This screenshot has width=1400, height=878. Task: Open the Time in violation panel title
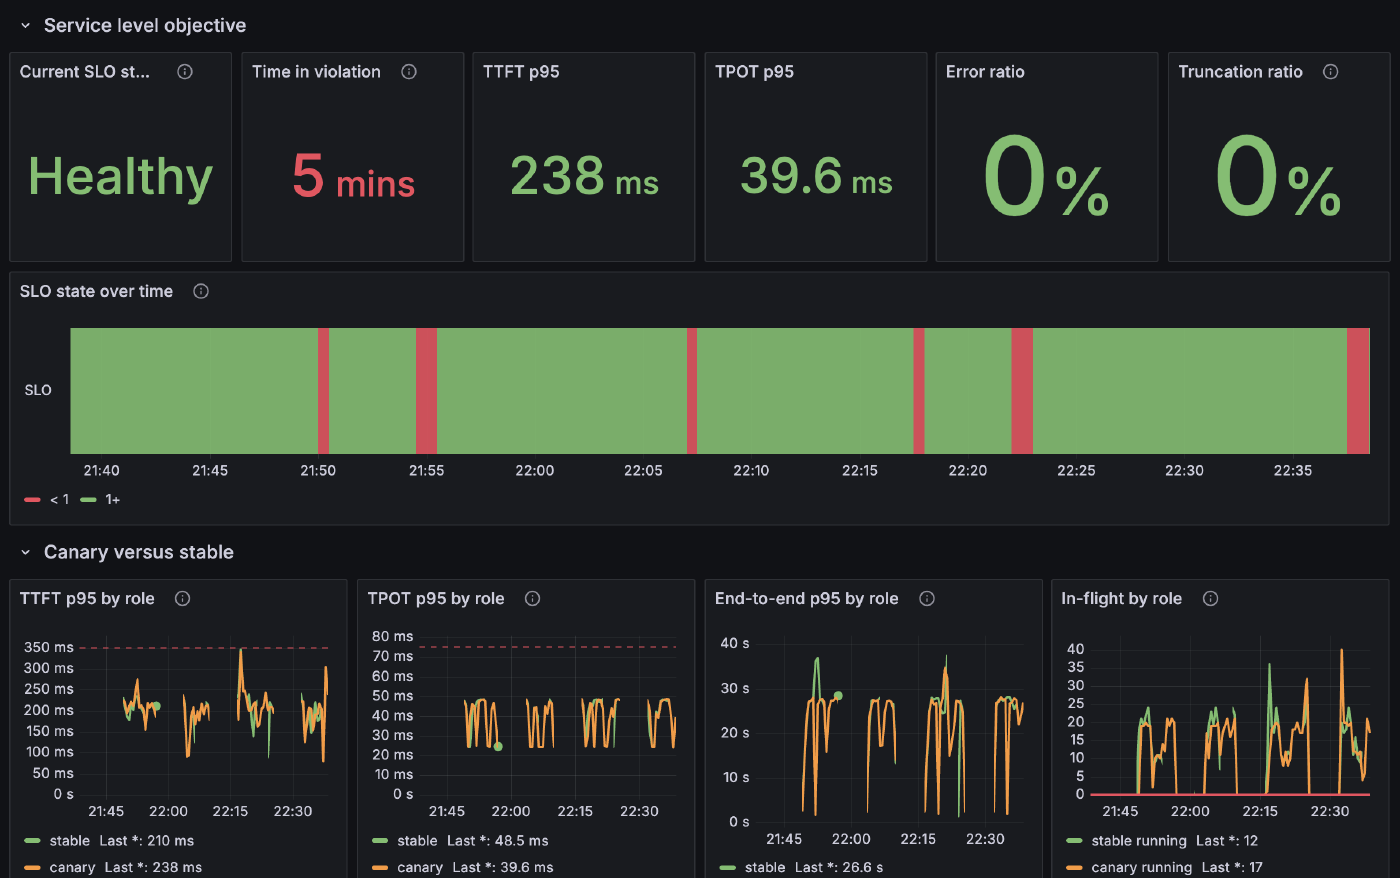316,72
